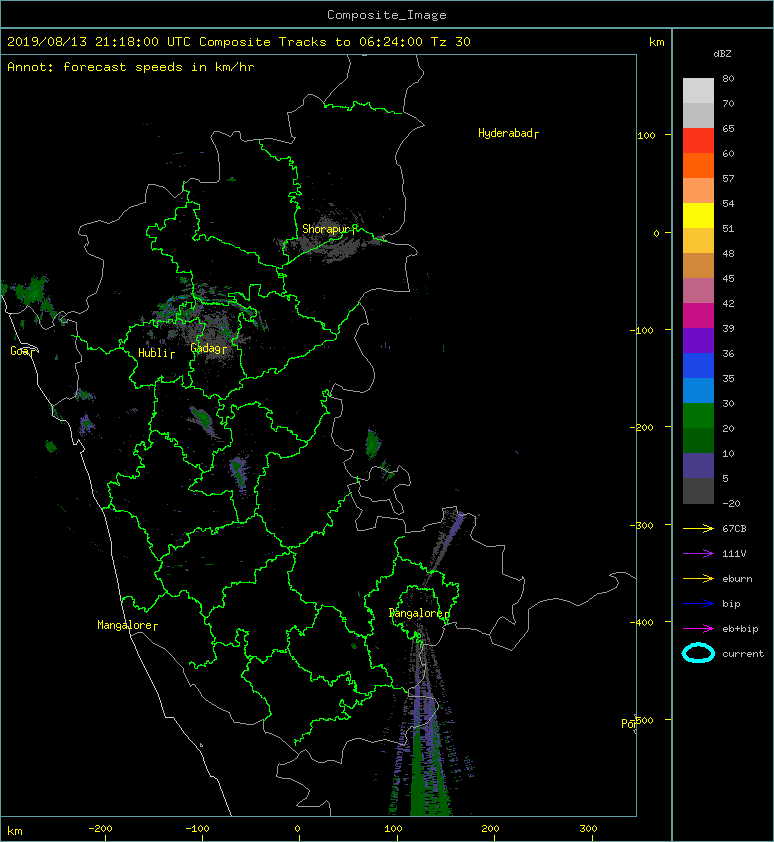Click the 111V purple arrow legend icon
Screen dimensions: 774x842
tap(698, 554)
